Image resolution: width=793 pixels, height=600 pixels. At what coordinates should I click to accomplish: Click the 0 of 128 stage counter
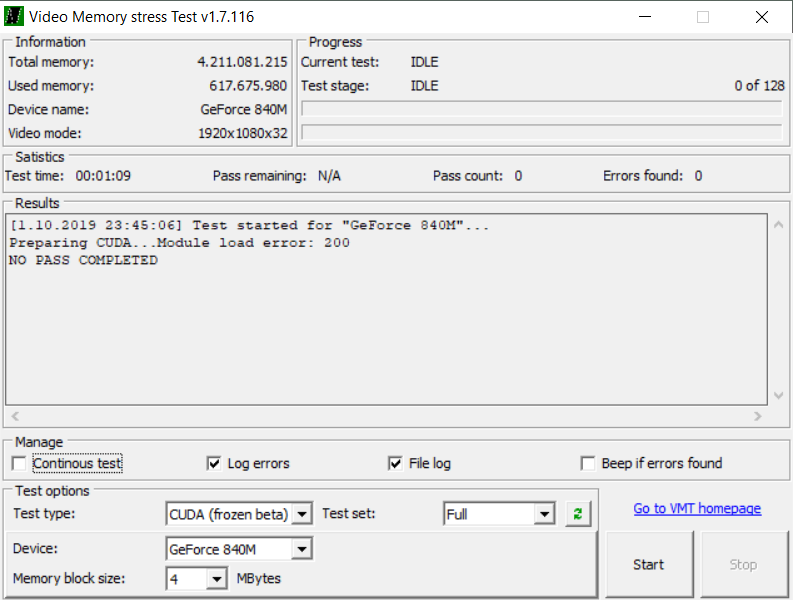click(759, 85)
